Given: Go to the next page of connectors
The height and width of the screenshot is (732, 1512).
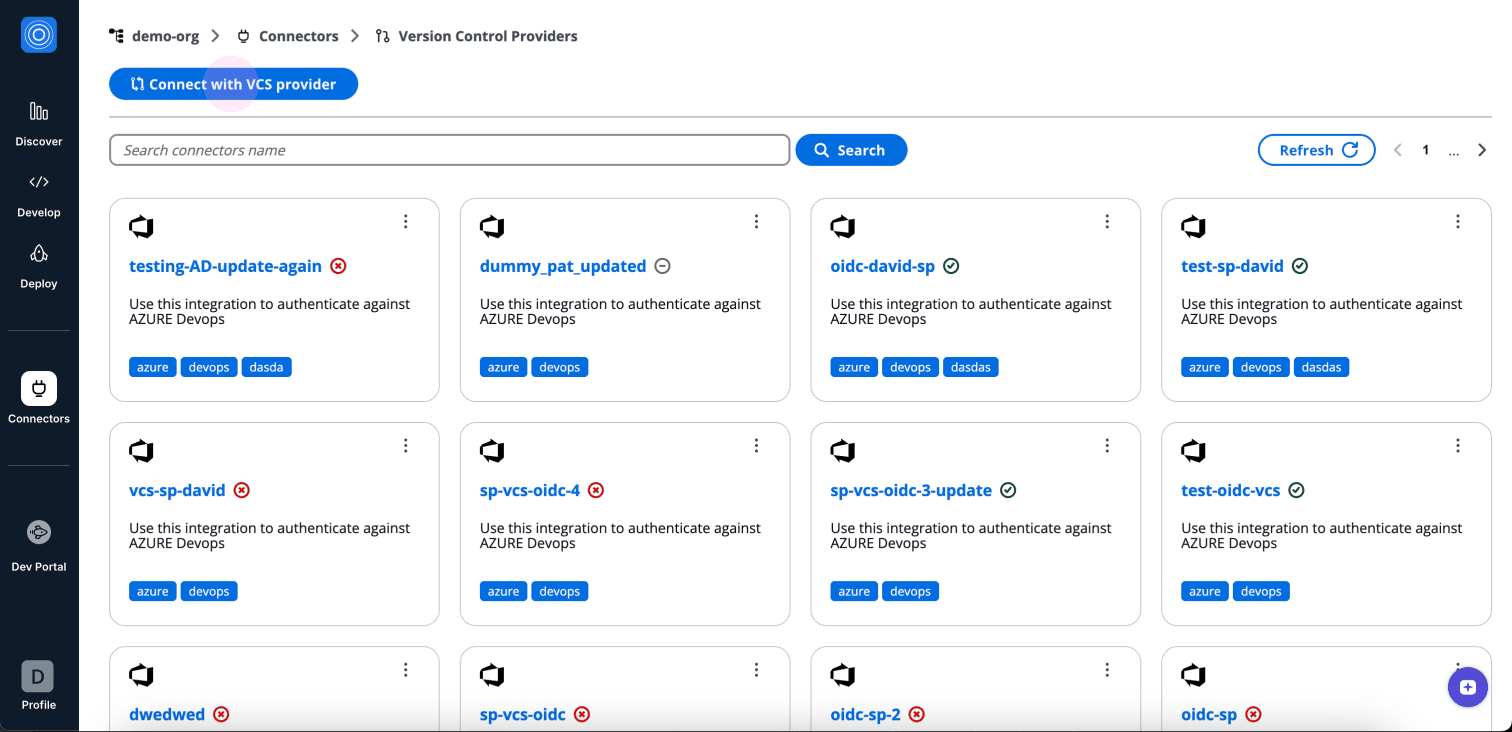Looking at the screenshot, I should [x=1482, y=149].
